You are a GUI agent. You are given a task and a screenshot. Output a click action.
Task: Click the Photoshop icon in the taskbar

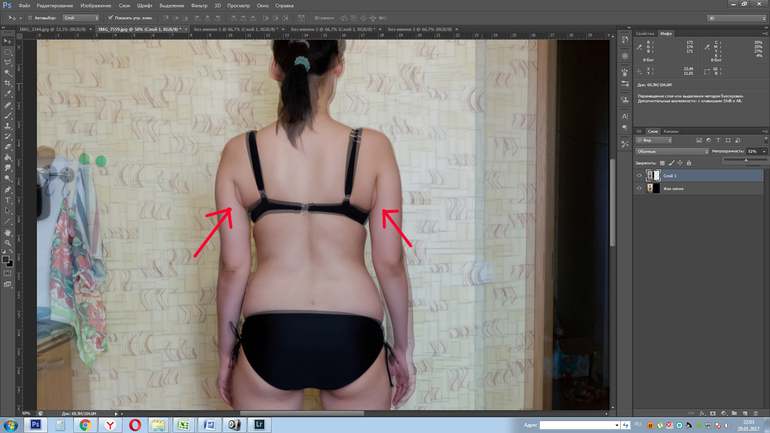[x=36, y=425]
